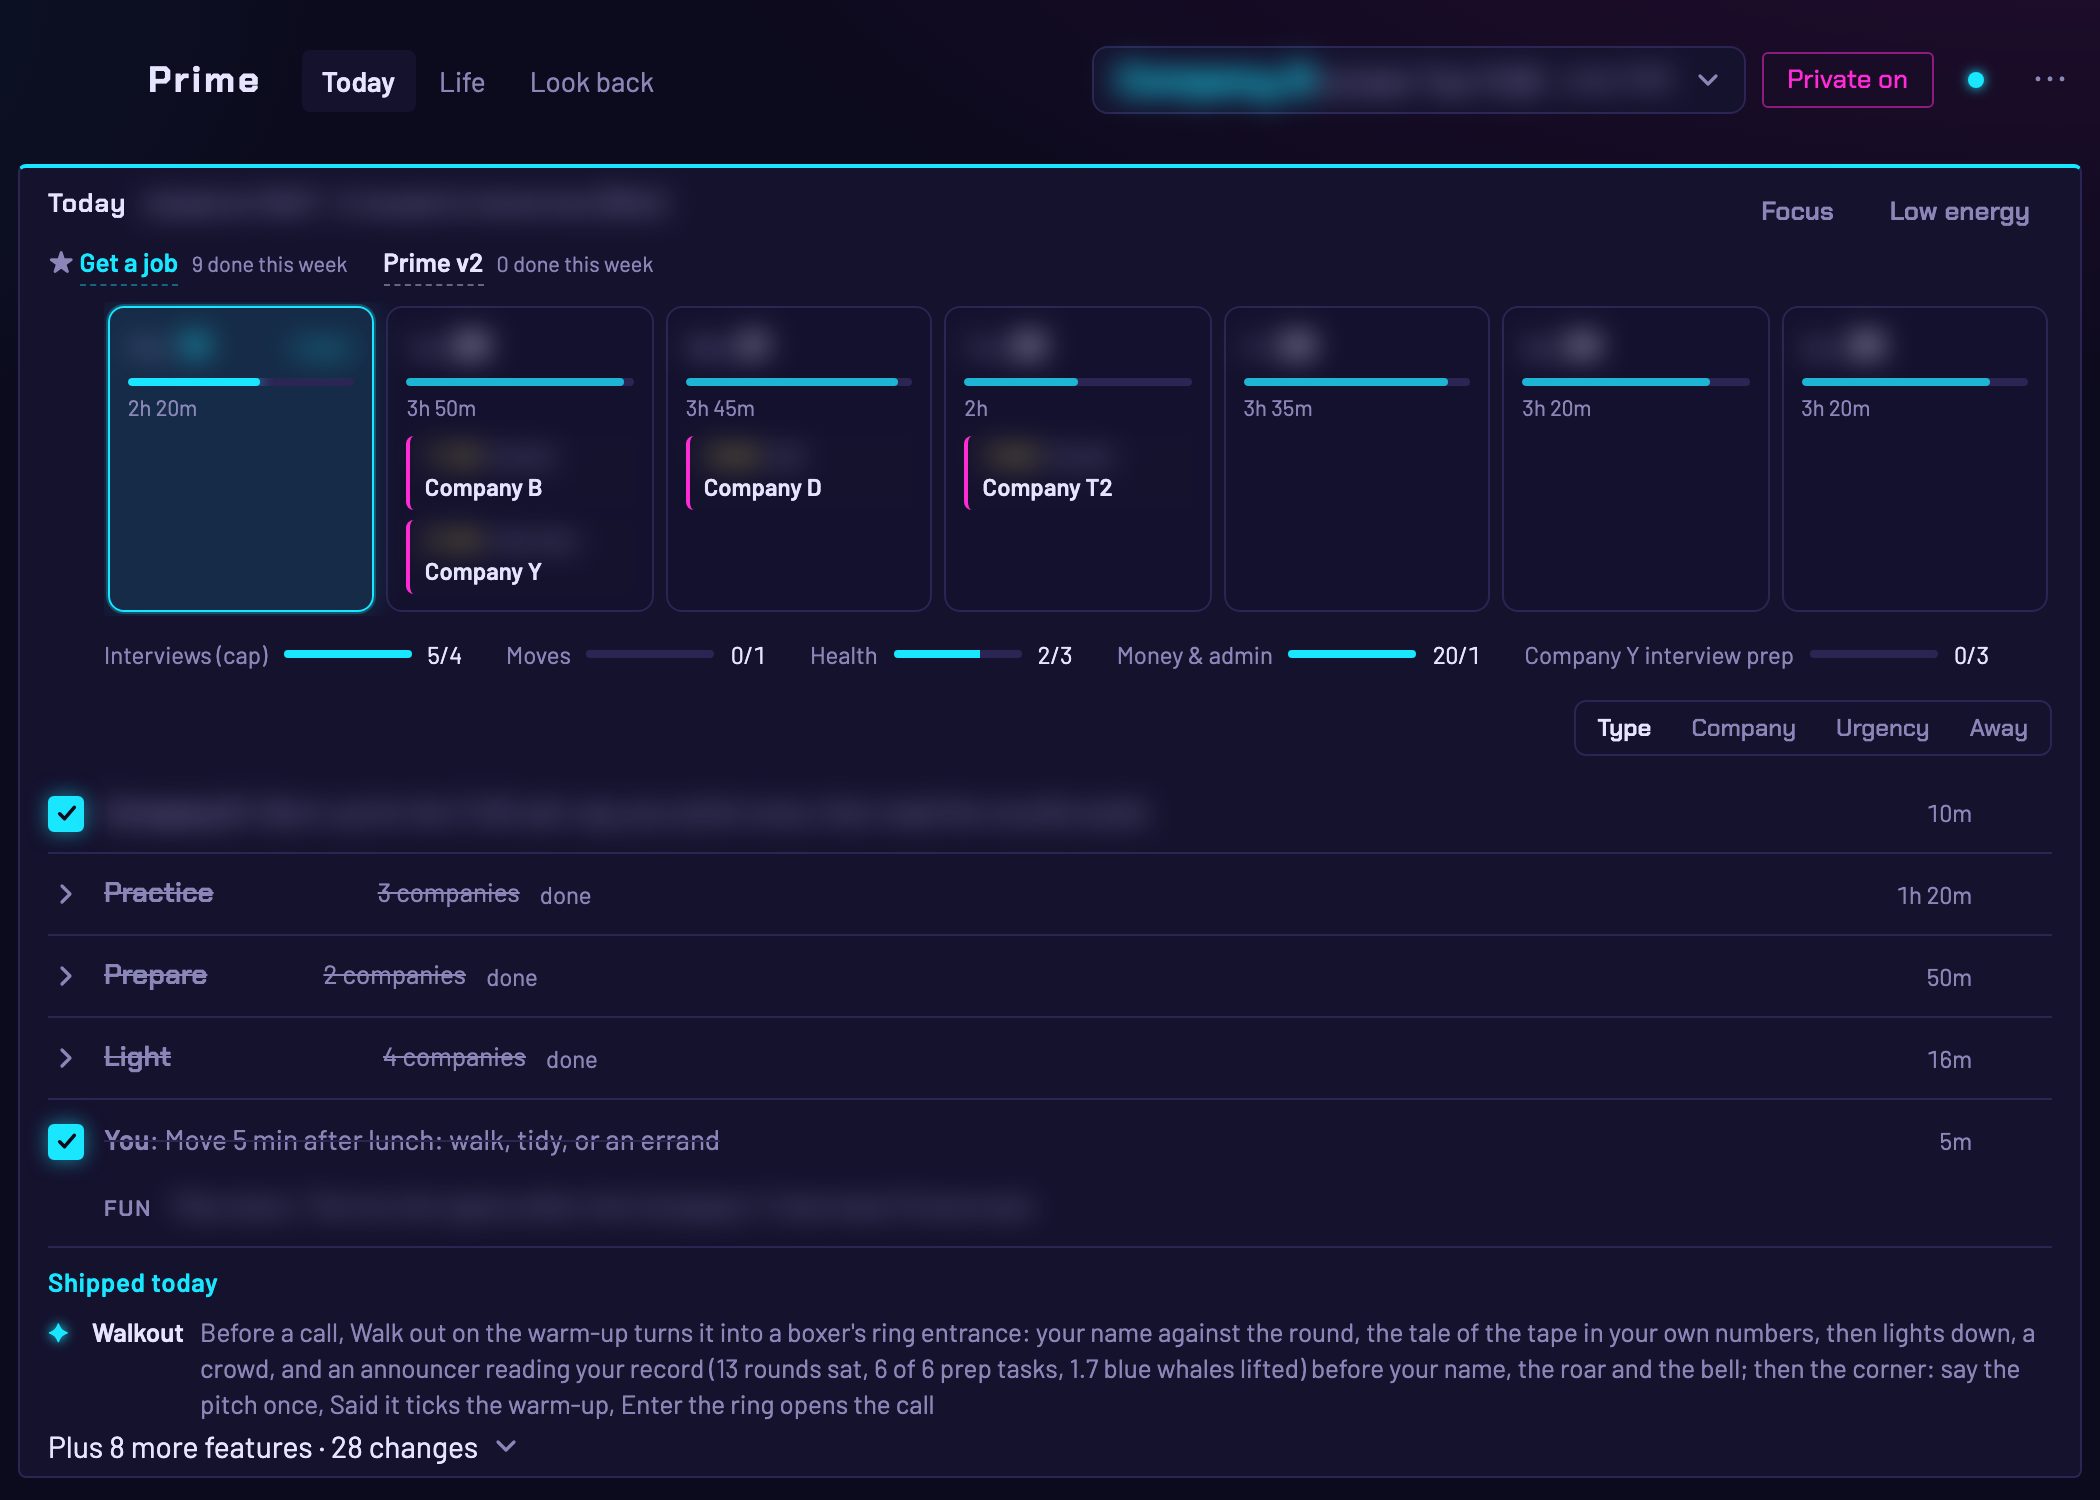Image resolution: width=2100 pixels, height=1500 pixels.
Task: Expand the Light row
Action: (x=66, y=1058)
